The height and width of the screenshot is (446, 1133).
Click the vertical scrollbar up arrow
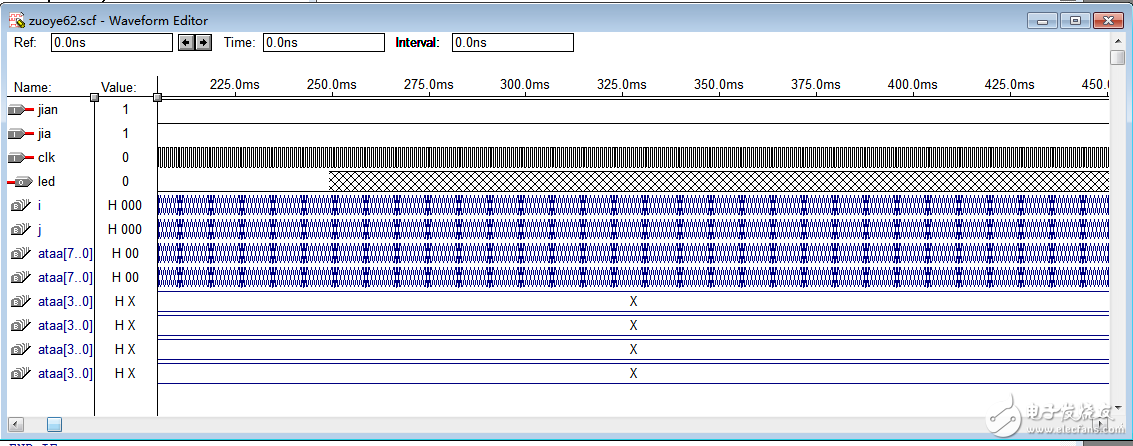1118,40
